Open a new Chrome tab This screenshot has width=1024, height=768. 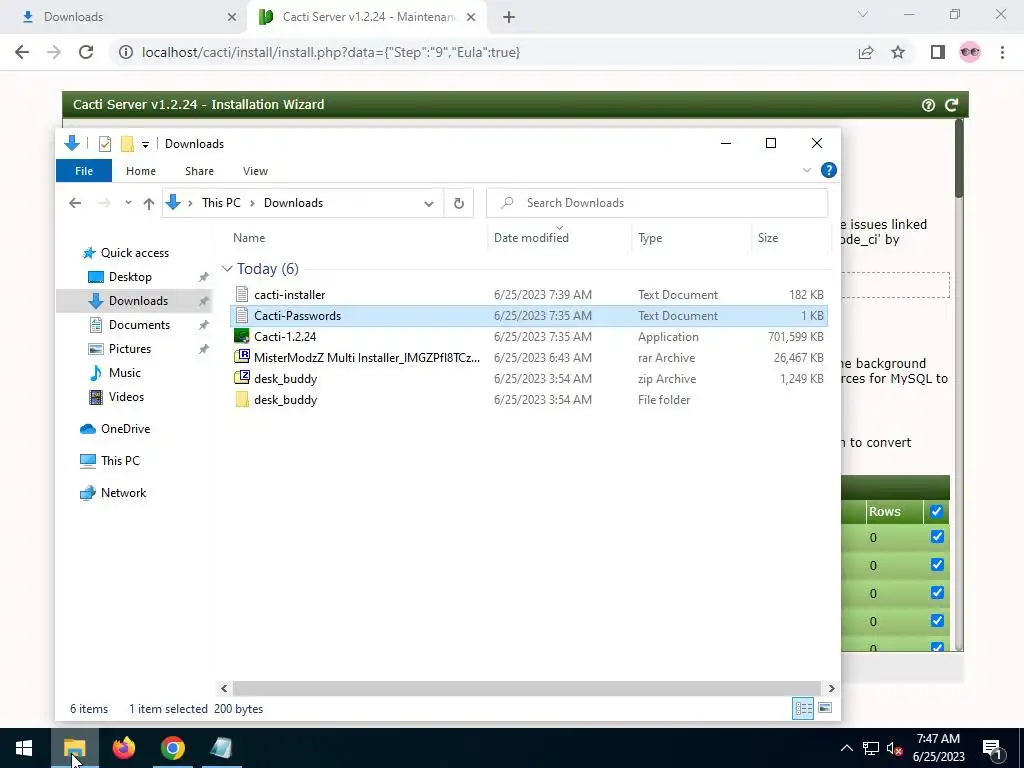coord(509,18)
